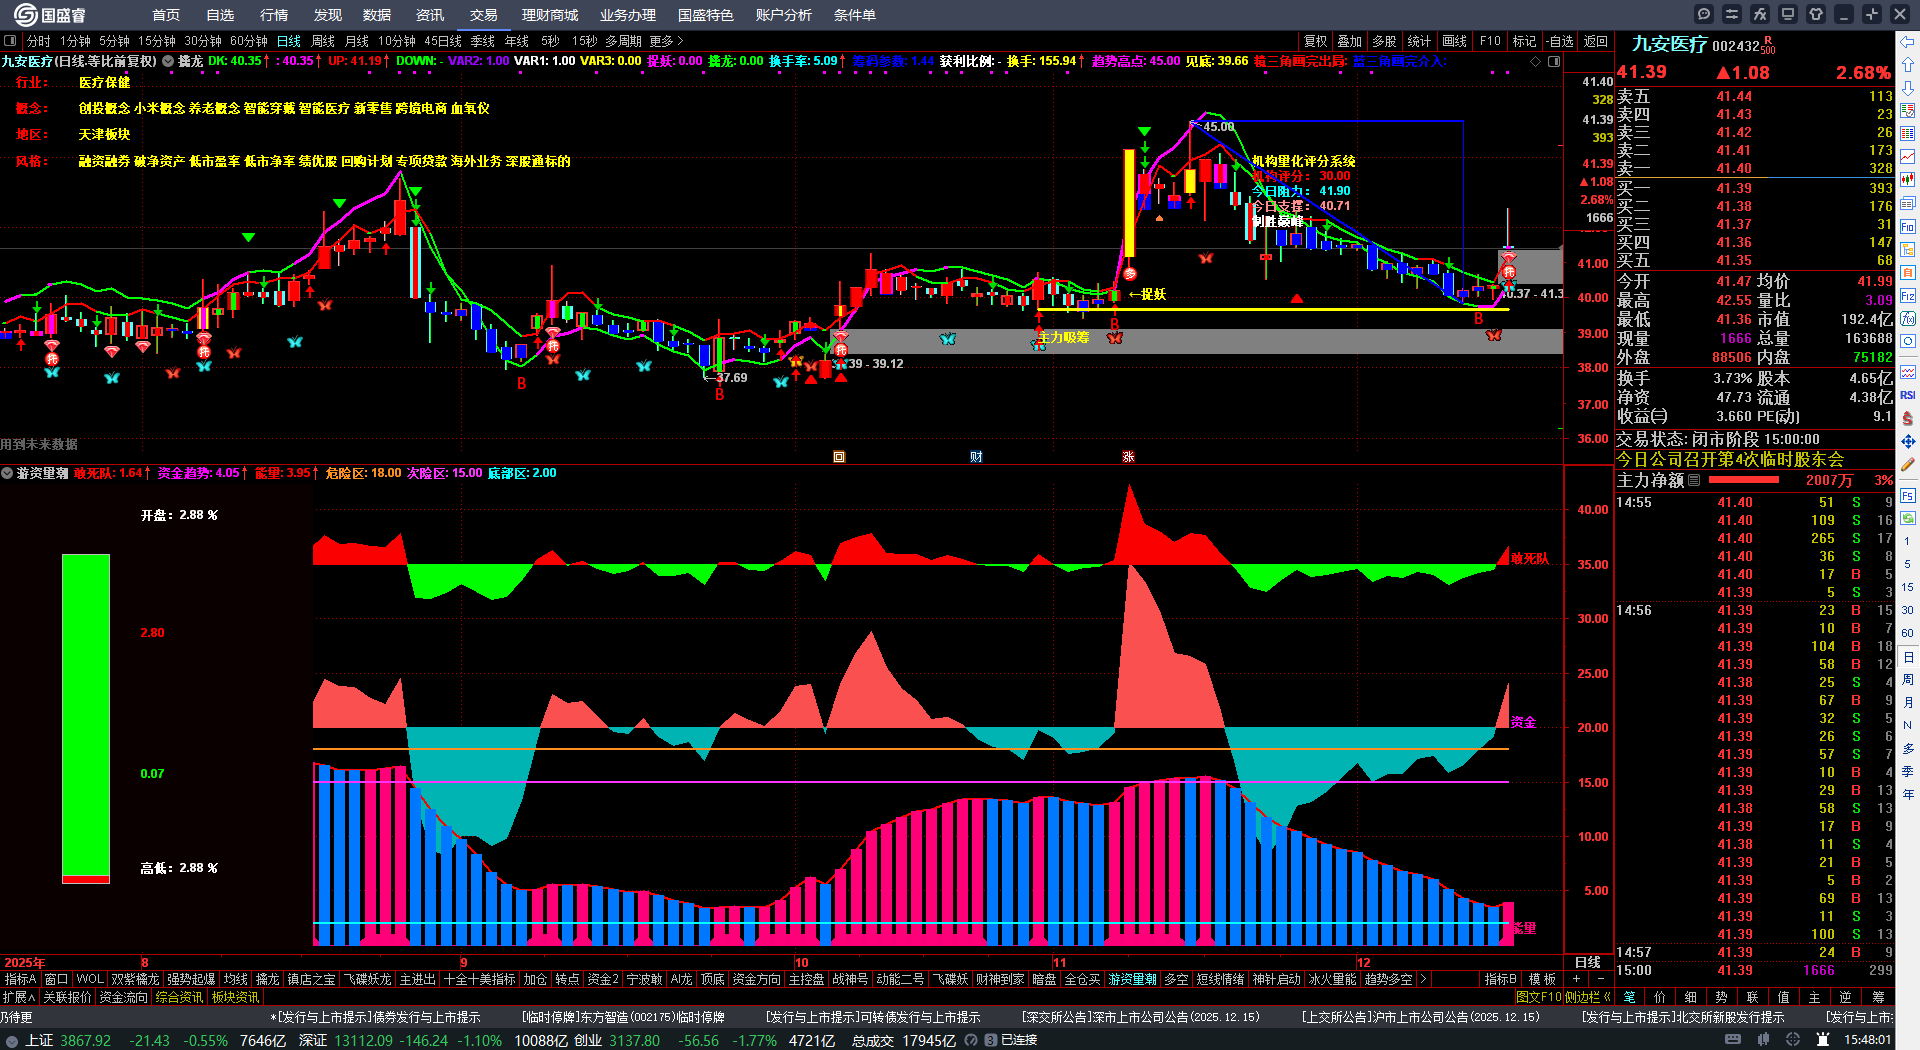Open the 国盛特色 menu
The height and width of the screenshot is (1050, 1920).
pyautogui.click(x=706, y=15)
